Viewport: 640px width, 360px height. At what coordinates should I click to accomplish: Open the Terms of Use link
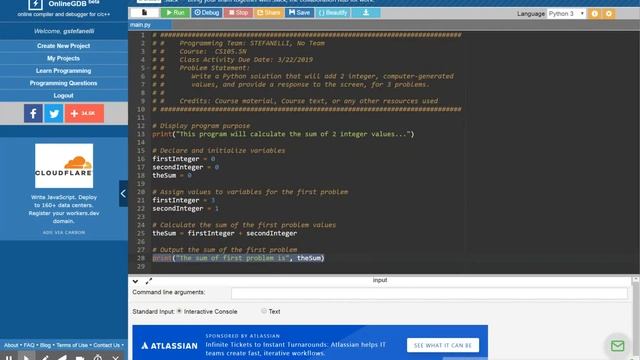coord(72,345)
